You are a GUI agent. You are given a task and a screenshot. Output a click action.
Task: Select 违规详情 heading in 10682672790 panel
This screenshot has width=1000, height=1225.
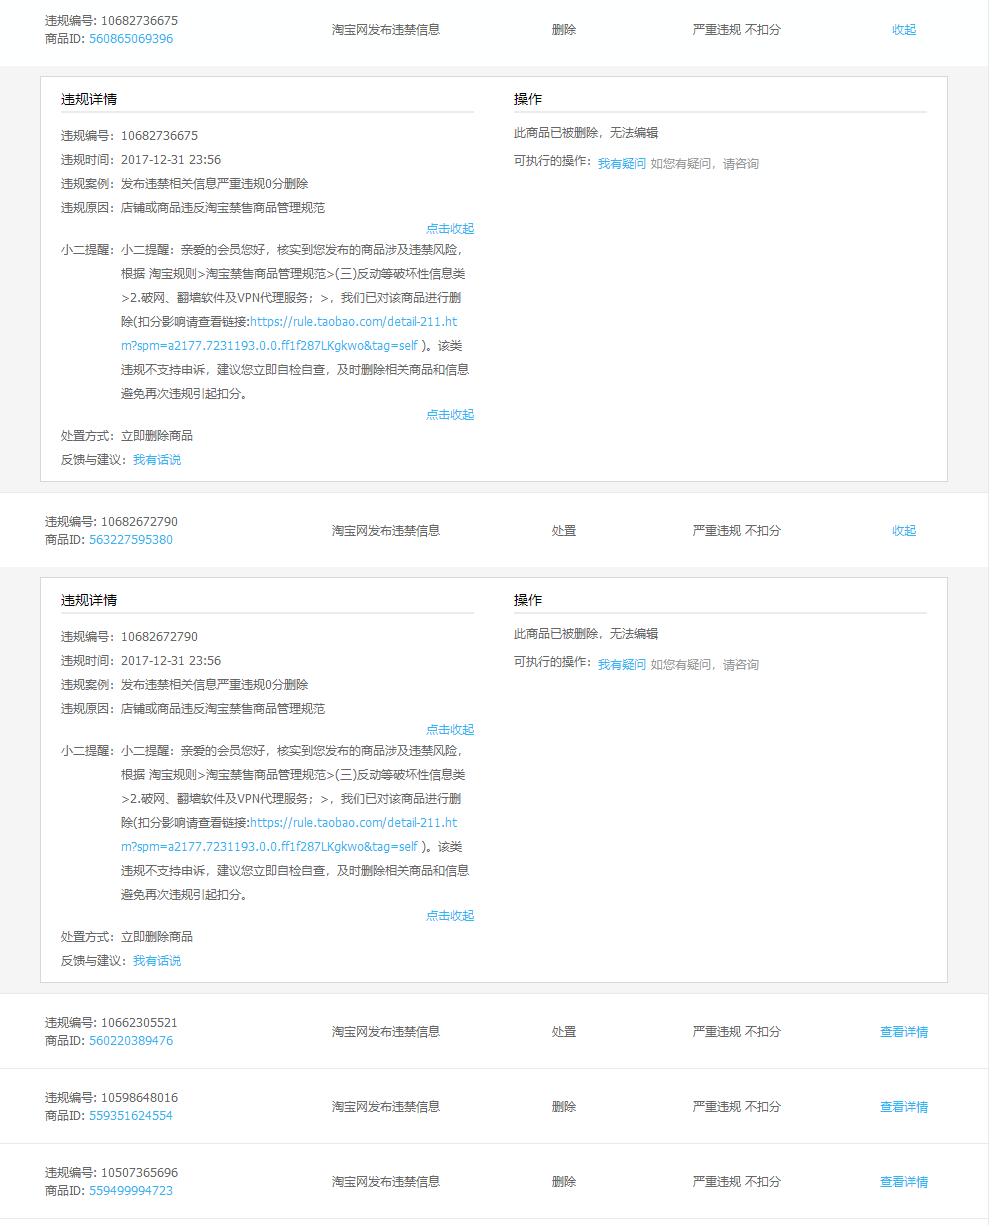point(89,600)
